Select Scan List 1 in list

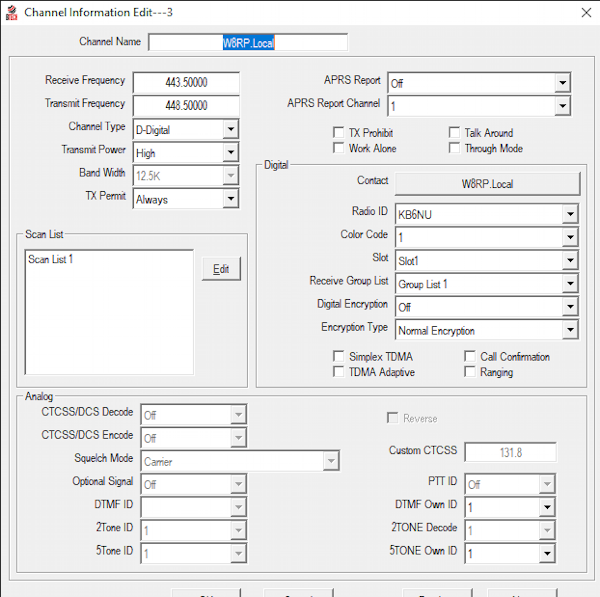pyautogui.click(x=51, y=260)
